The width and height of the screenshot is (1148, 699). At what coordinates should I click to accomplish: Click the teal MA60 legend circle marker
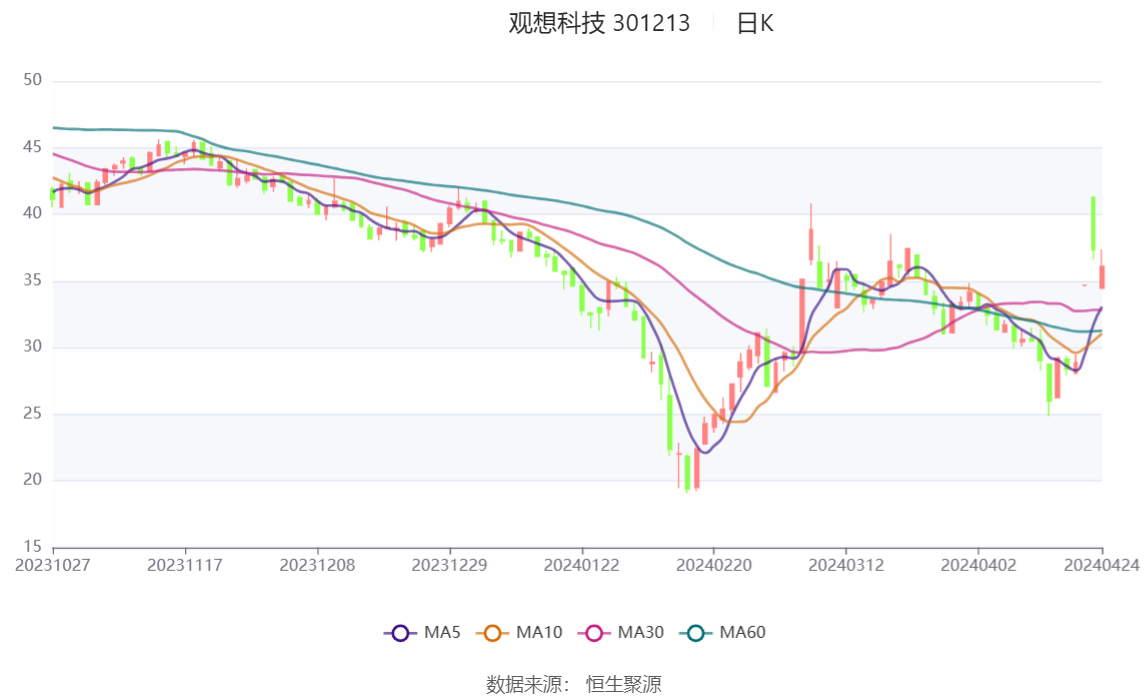(697, 632)
